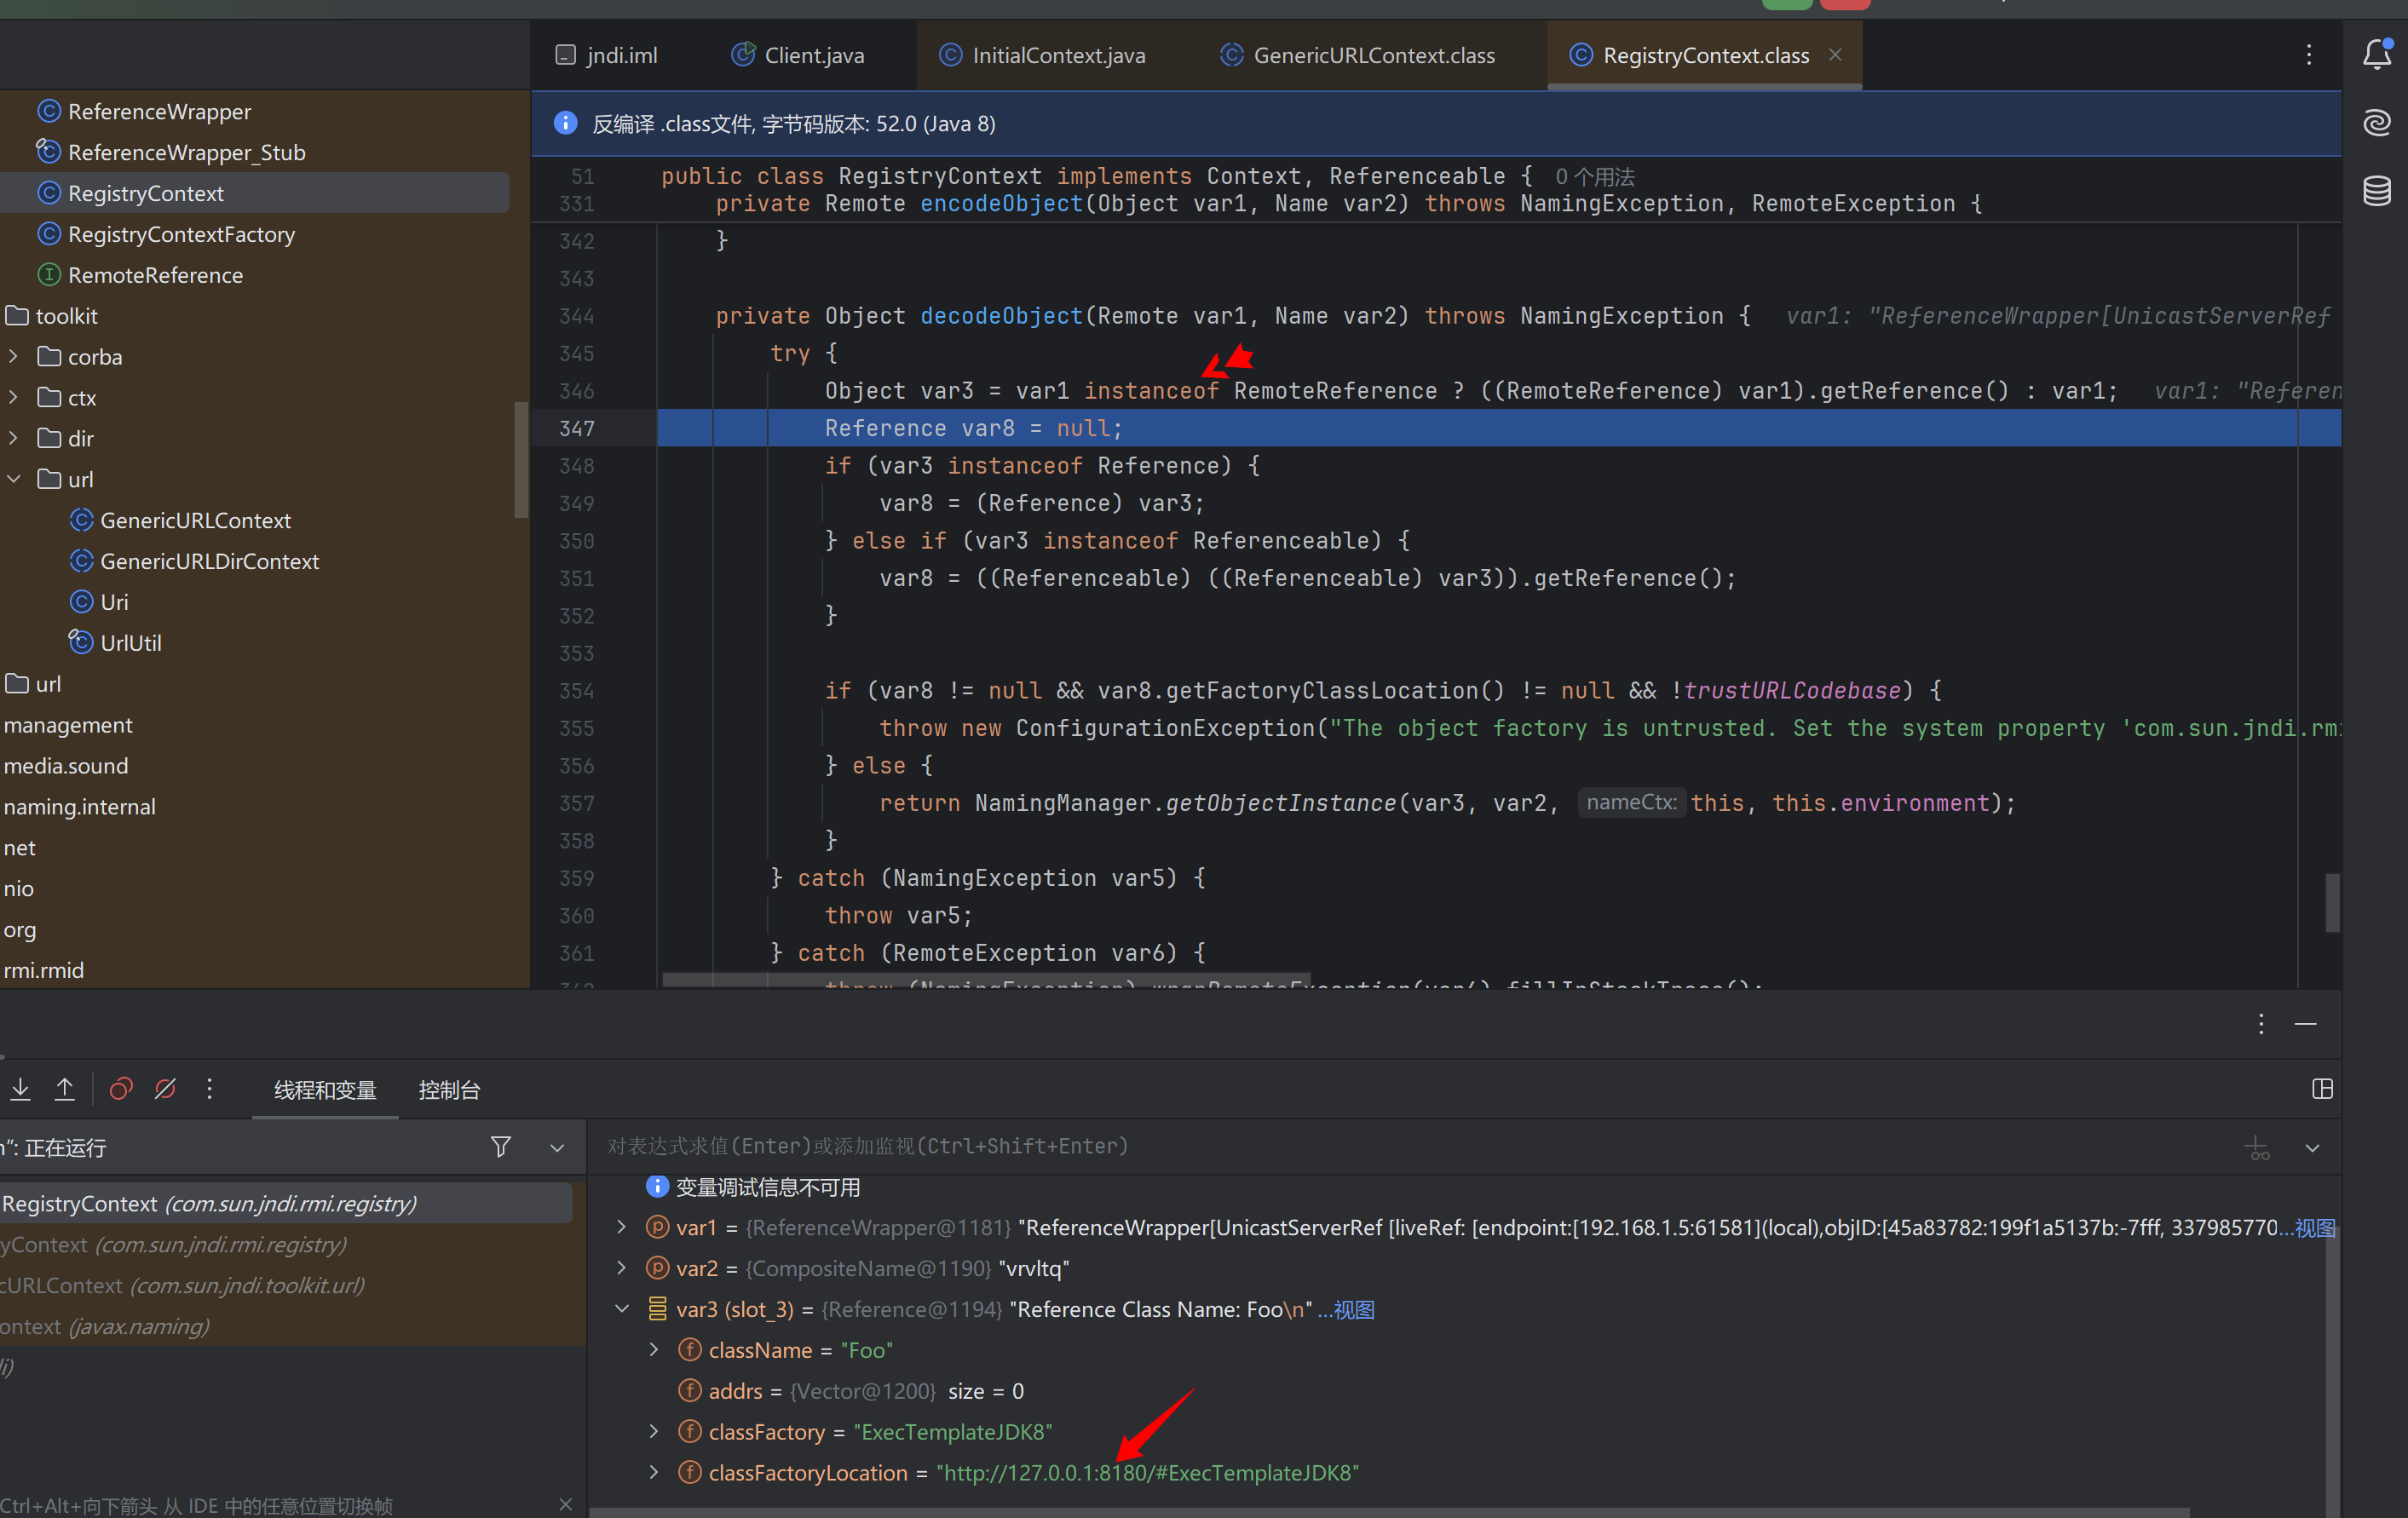Collapse the url folder in tree
The height and width of the screenshot is (1518, 2408).
point(14,479)
